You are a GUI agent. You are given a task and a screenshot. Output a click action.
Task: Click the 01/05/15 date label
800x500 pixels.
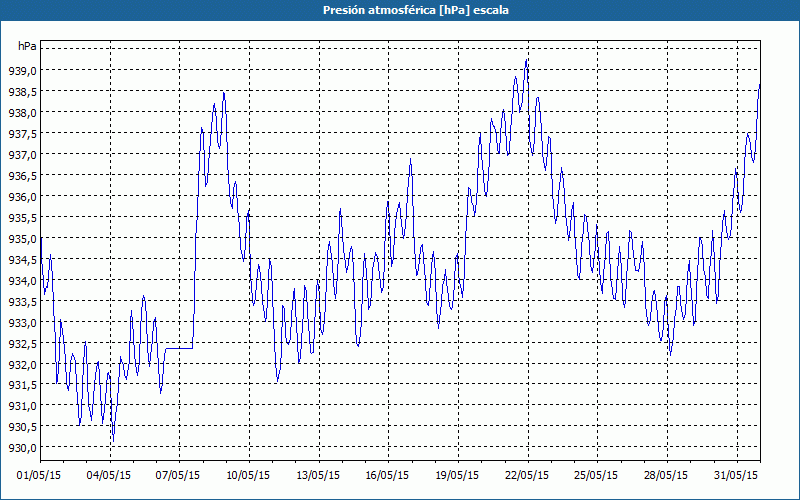coord(39,476)
